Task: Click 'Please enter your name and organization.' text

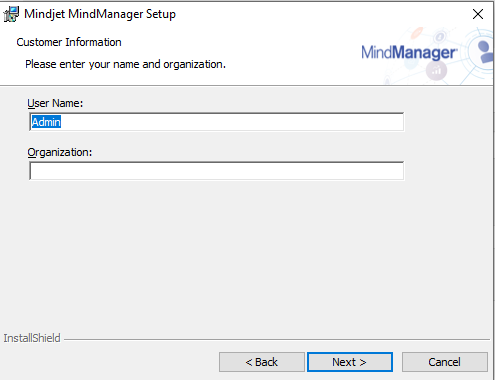Action: pos(125,64)
